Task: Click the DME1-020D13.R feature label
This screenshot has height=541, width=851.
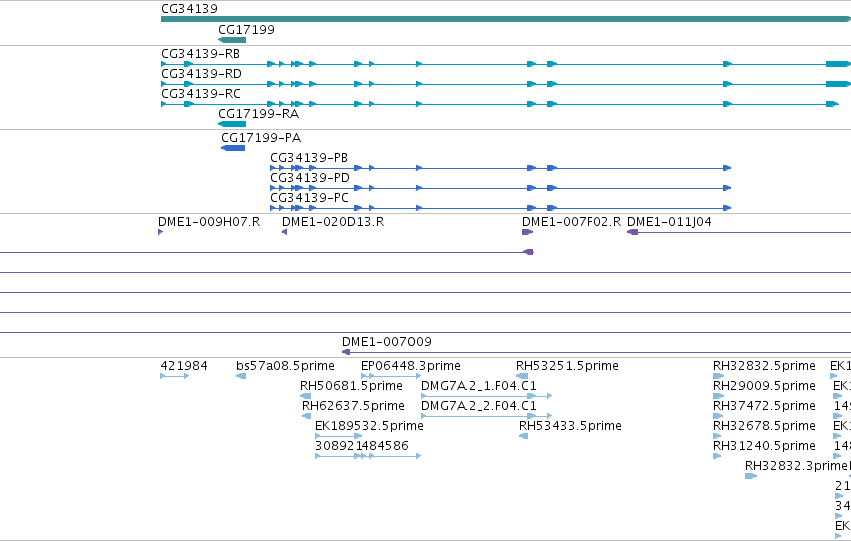Action: coord(333,222)
